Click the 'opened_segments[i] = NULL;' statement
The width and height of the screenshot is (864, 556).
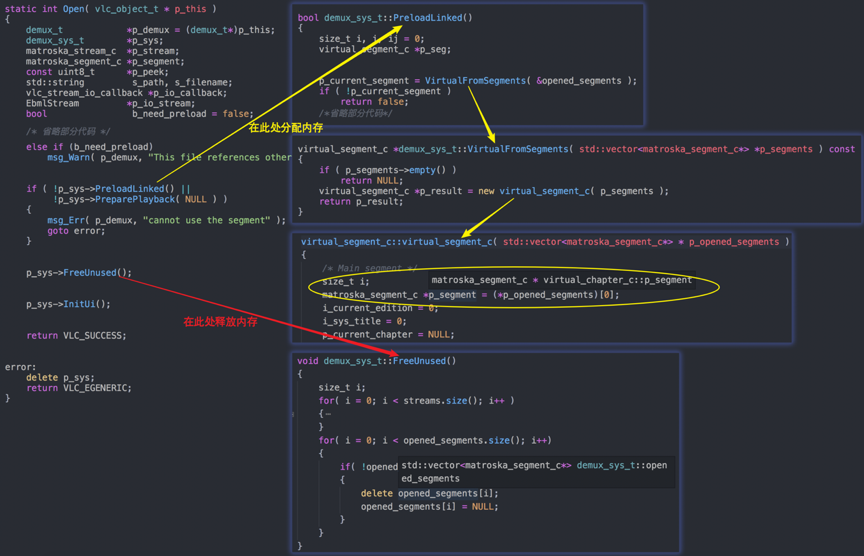click(x=429, y=506)
